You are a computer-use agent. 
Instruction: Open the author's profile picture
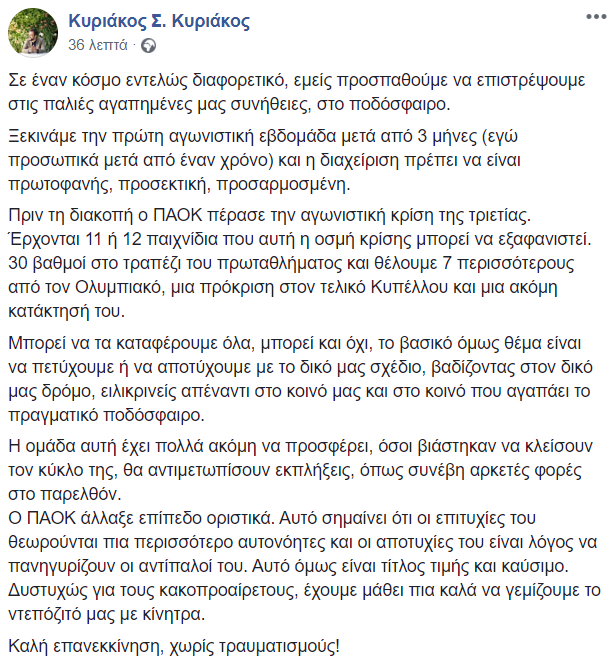34,31
